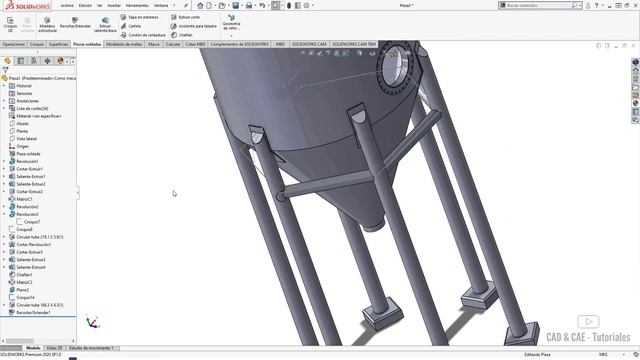Expand the Revolución1 feature

[4, 161]
